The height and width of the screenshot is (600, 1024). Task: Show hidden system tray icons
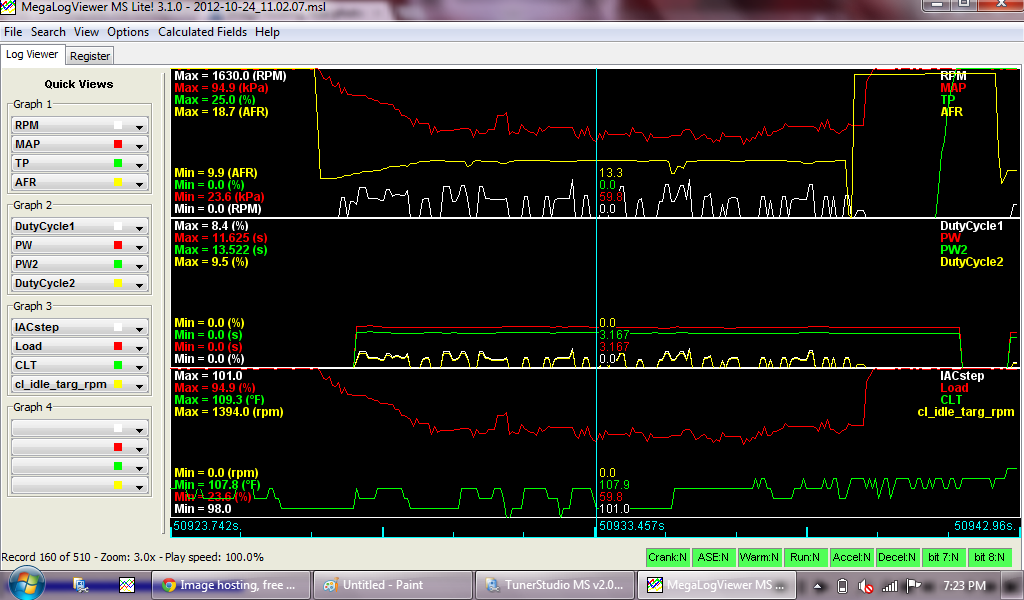click(817, 586)
